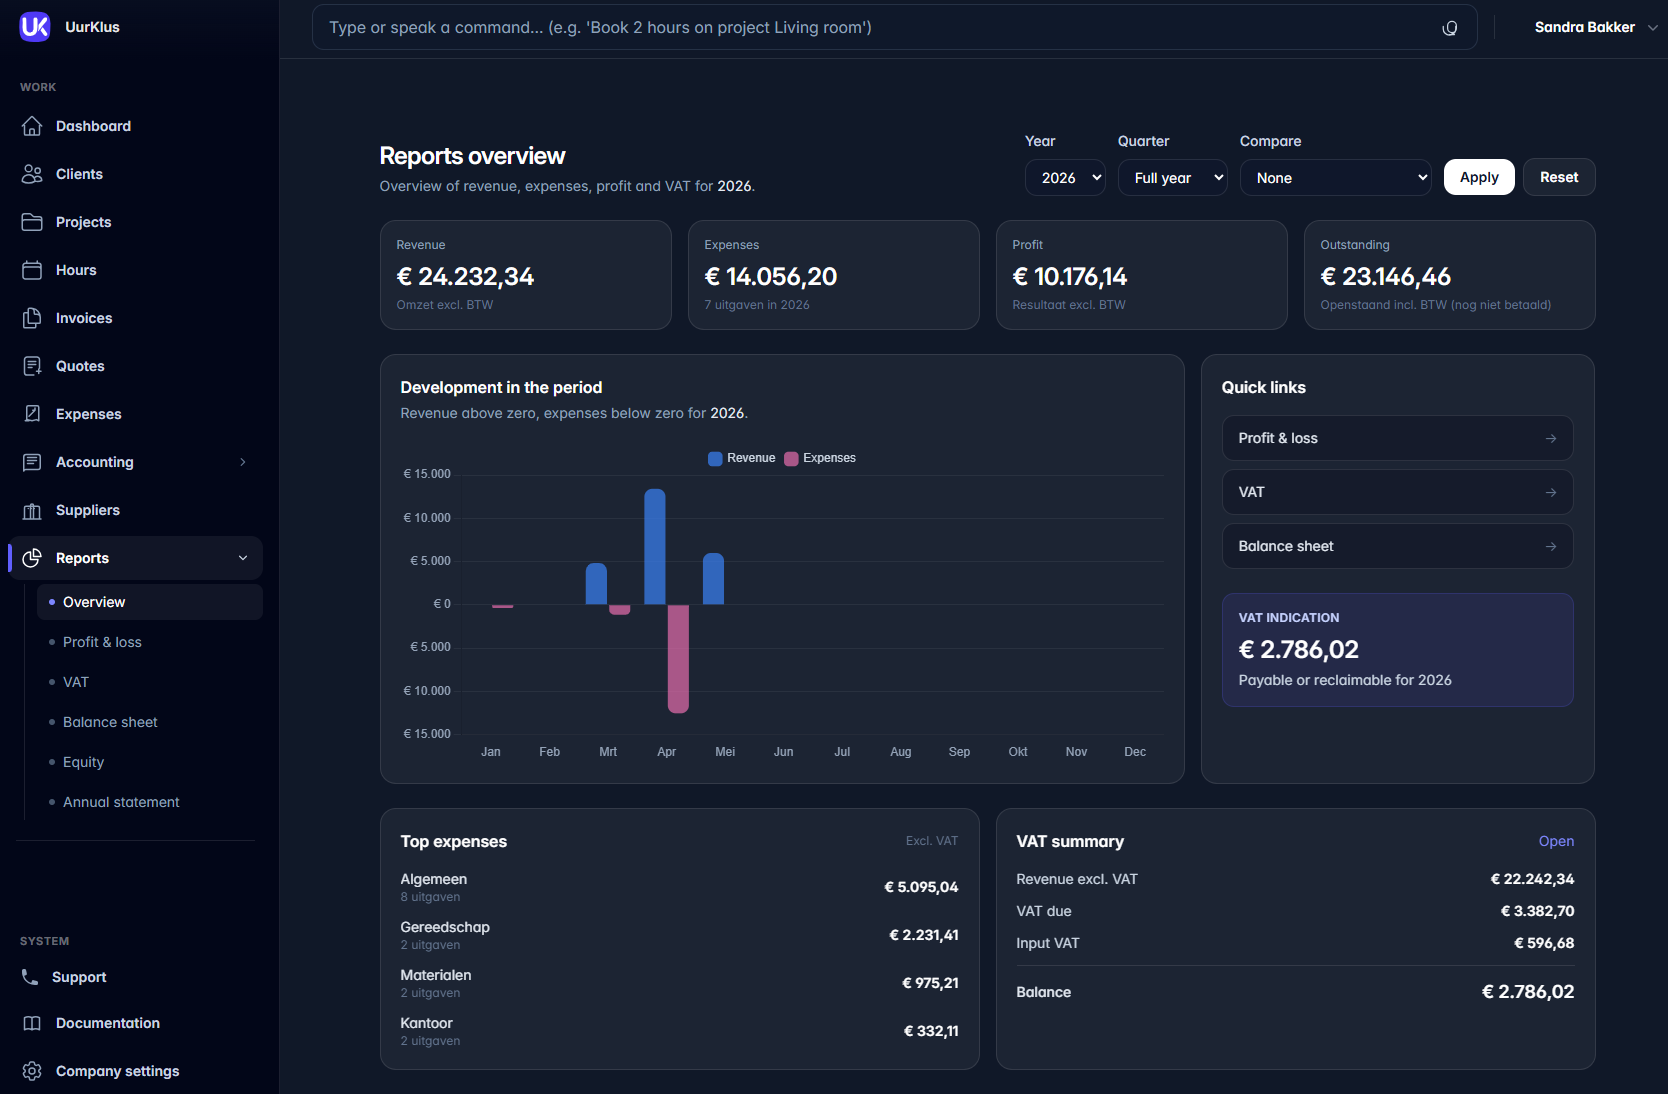The width and height of the screenshot is (1668, 1094).
Task: Click the Company settings gear icon
Action: (32, 1071)
